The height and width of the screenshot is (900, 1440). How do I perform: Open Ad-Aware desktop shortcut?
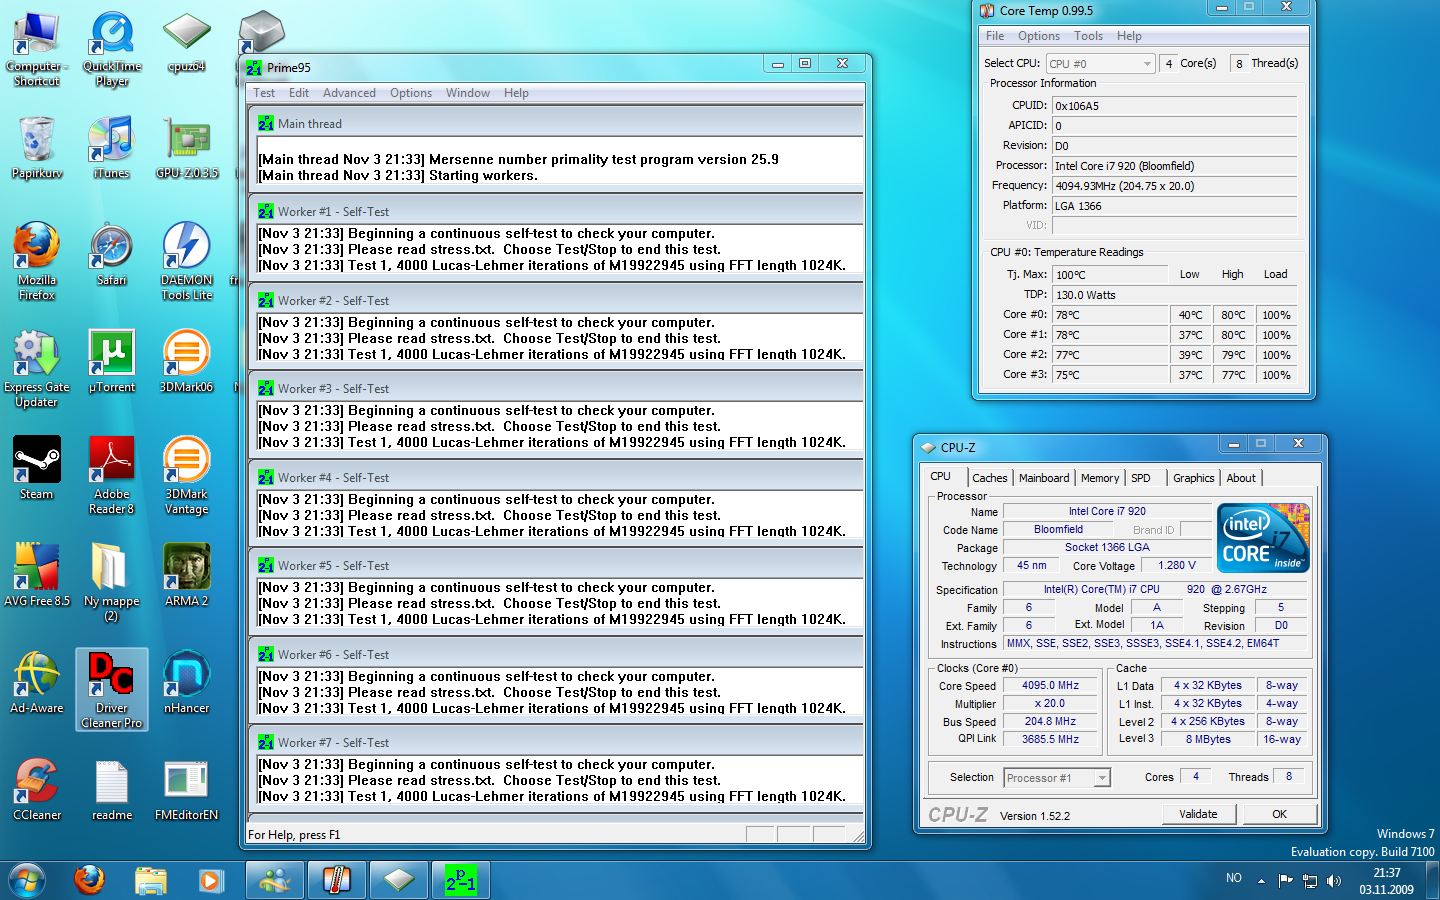(37, 682)
